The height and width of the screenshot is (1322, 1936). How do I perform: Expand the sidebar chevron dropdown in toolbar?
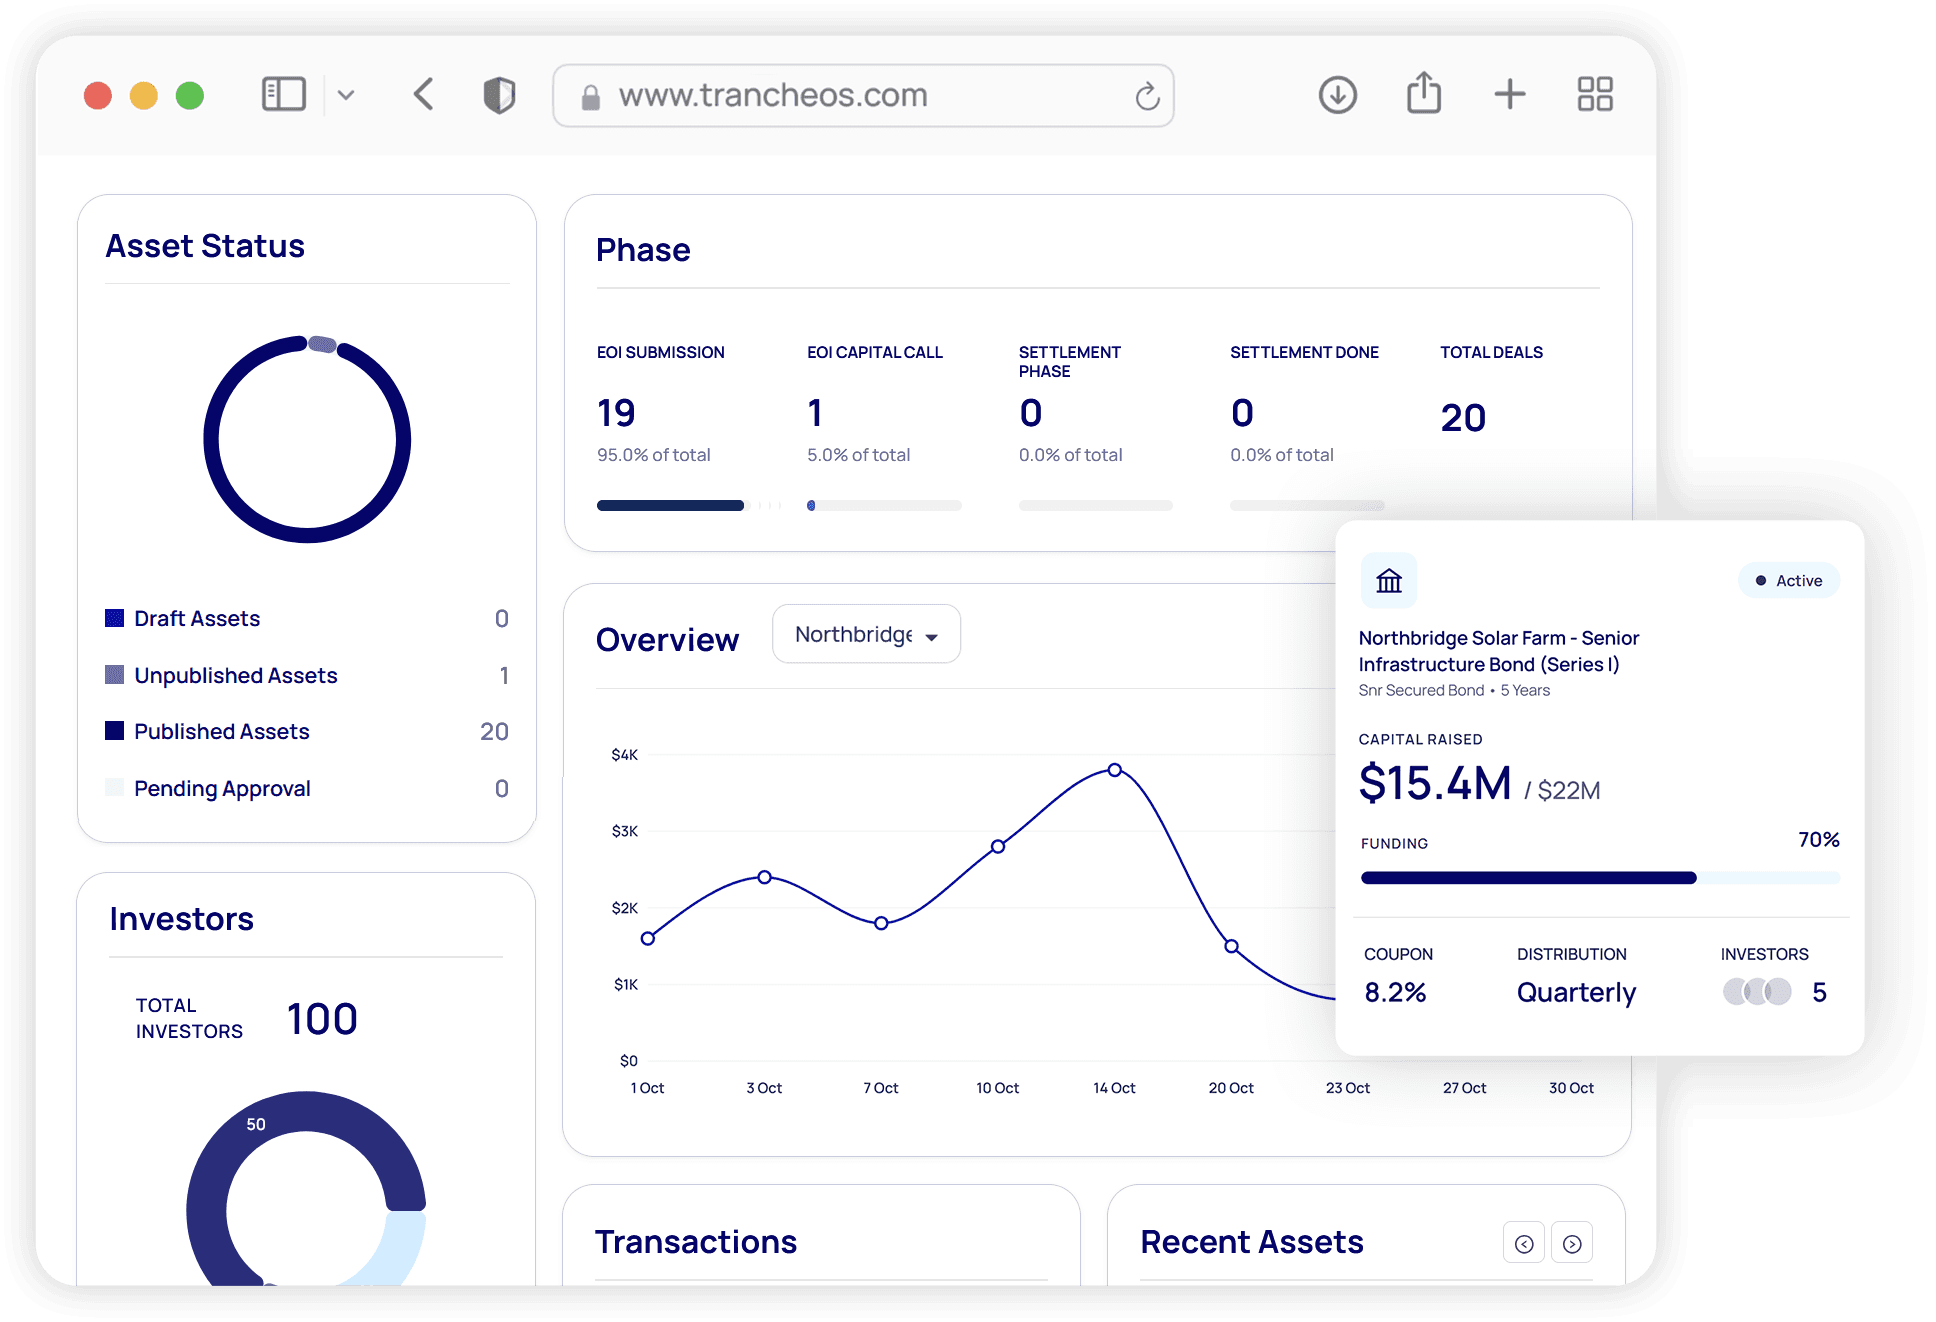pos(346,95)
